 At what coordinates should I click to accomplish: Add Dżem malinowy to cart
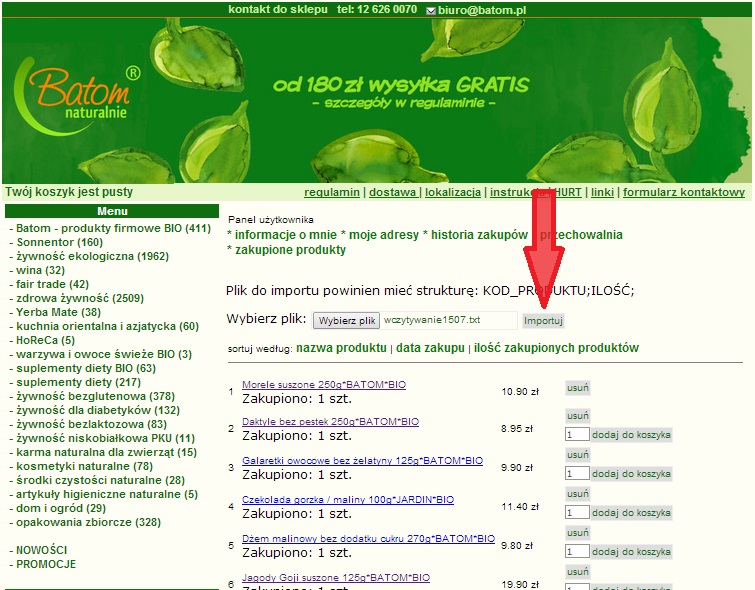point(631,552)
